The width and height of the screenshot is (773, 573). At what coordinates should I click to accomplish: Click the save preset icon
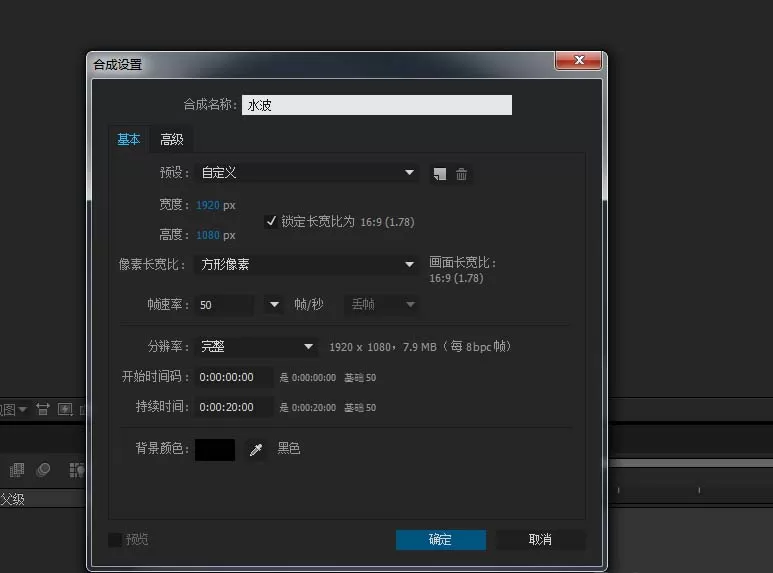click(440, 174)
